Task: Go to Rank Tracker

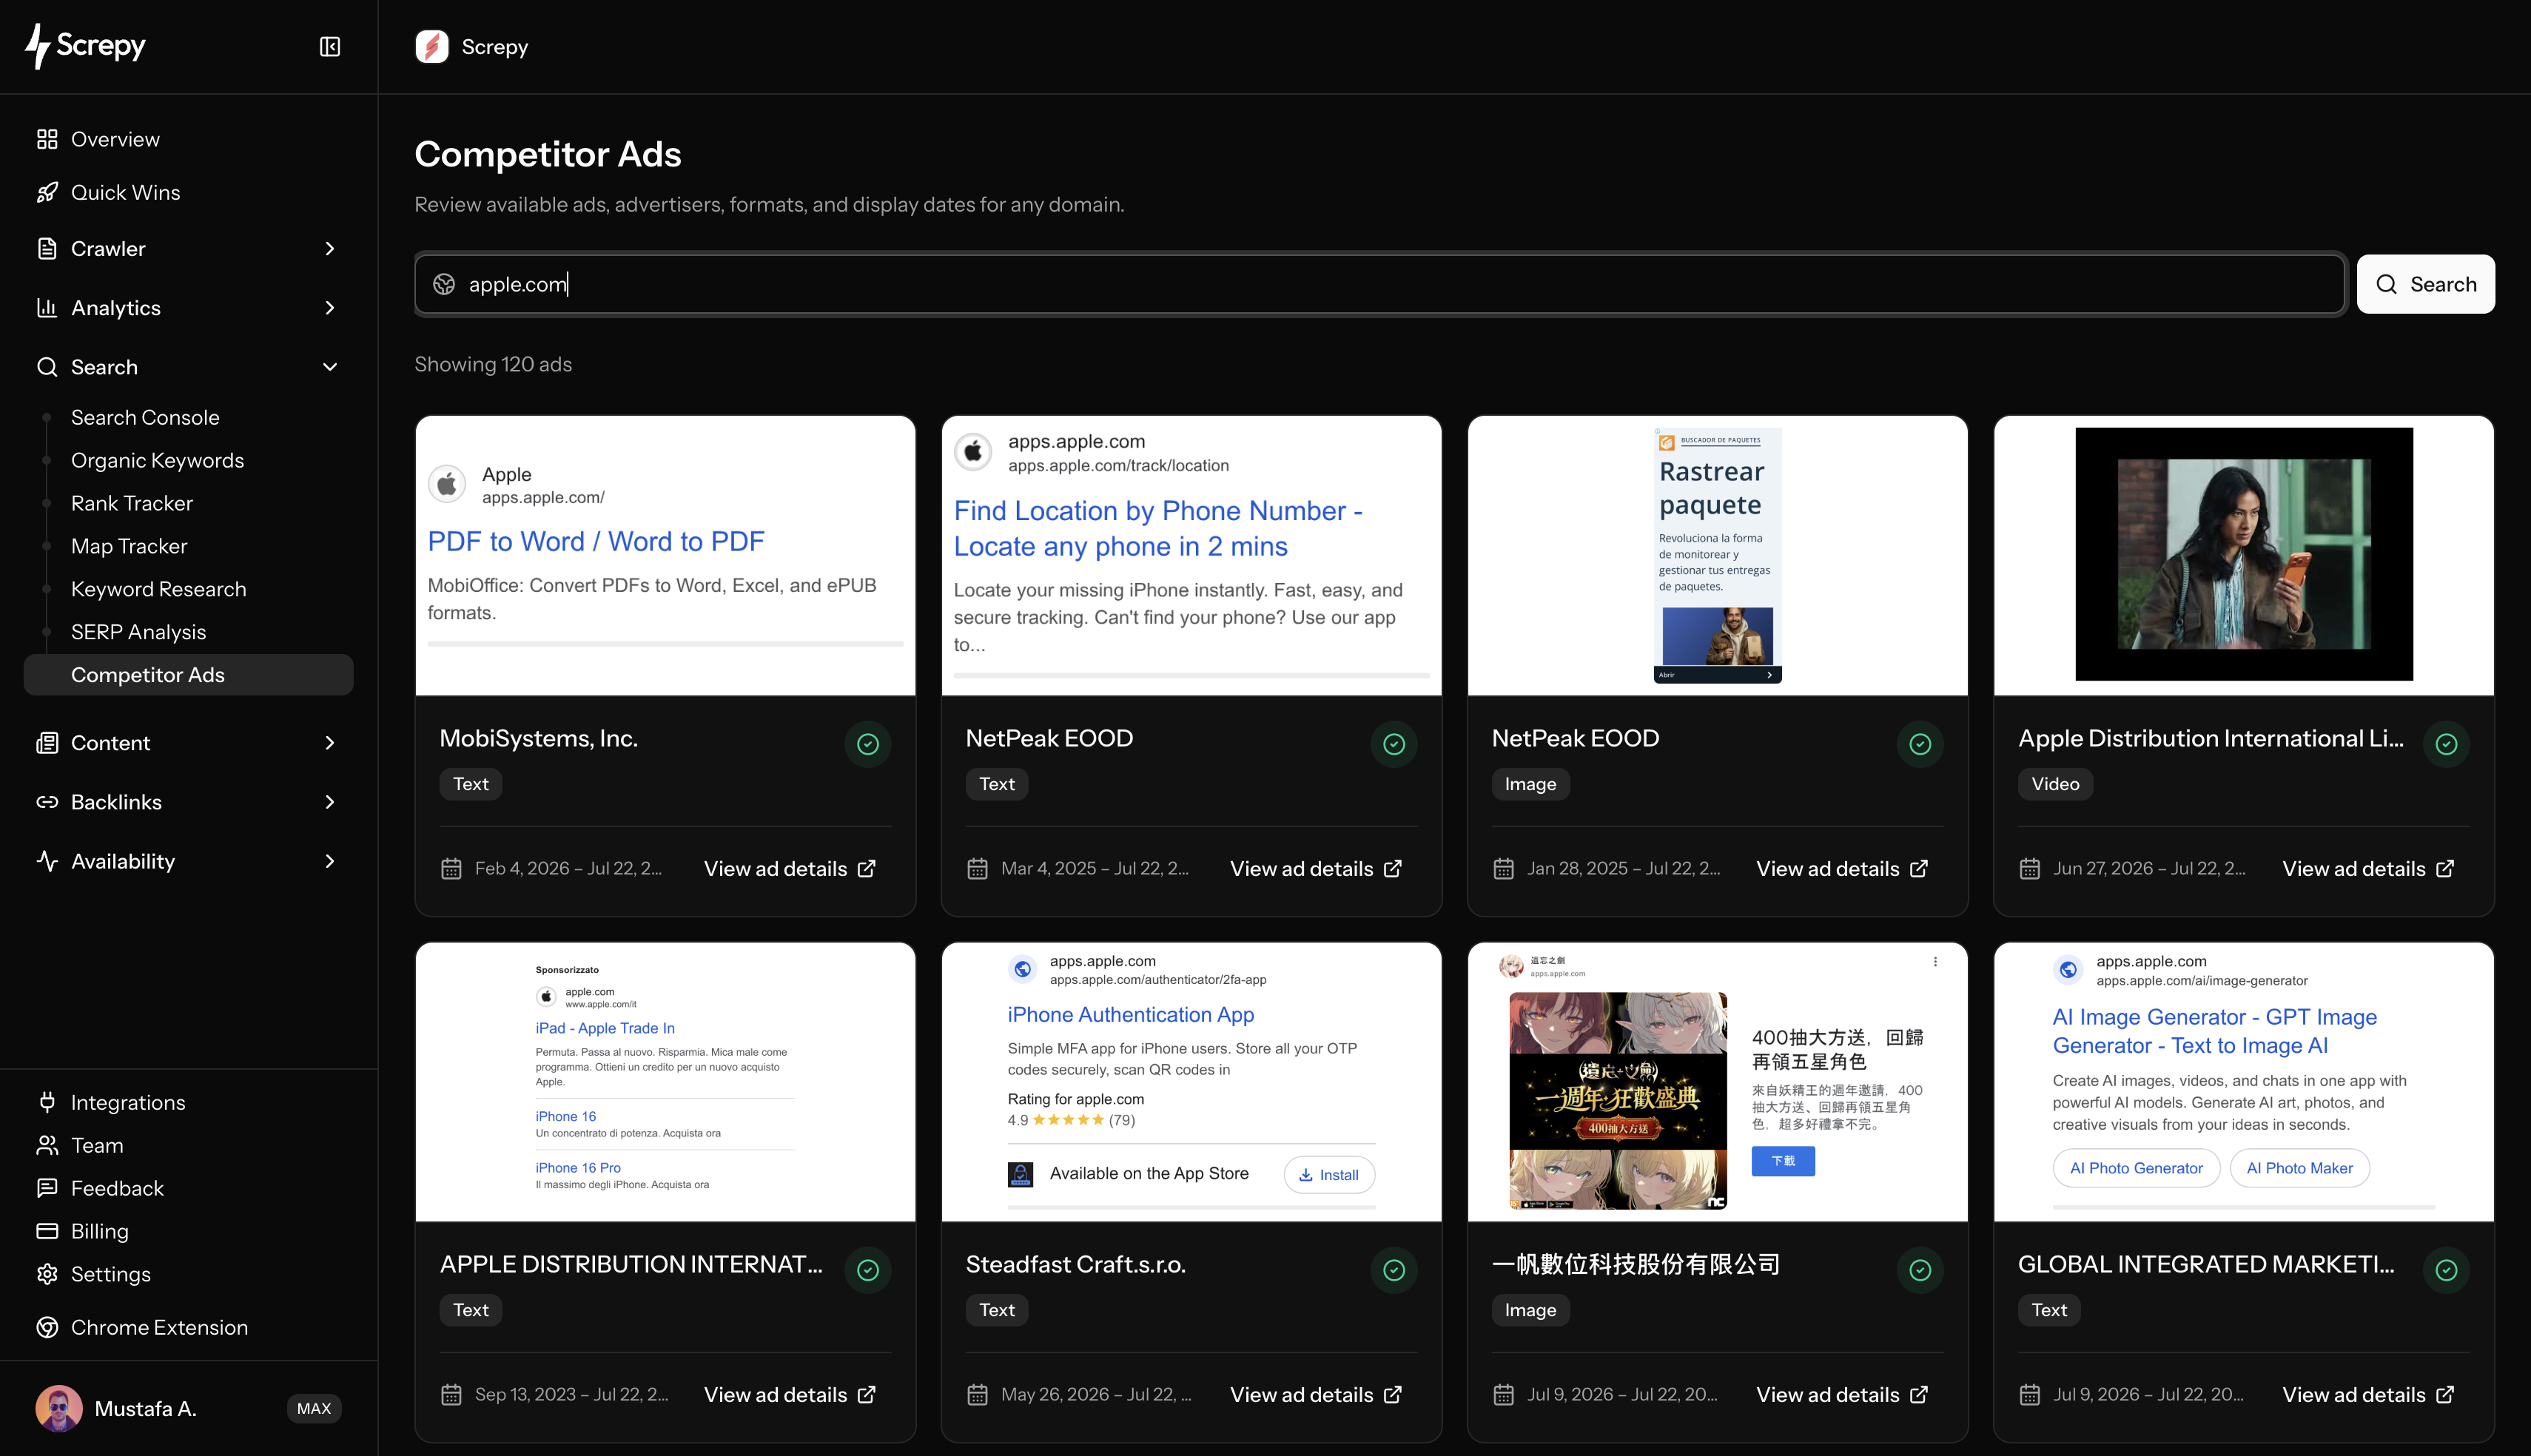Action: (x=132, y=503)
